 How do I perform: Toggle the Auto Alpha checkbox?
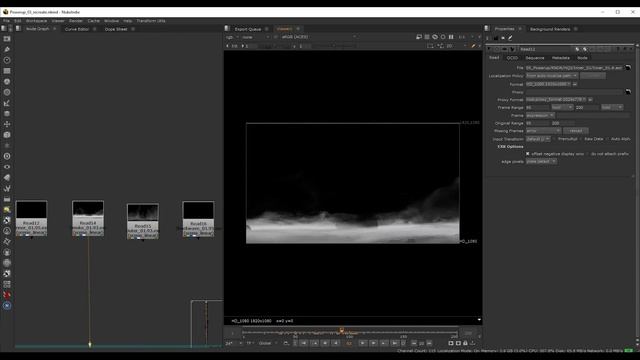[607, 139]
